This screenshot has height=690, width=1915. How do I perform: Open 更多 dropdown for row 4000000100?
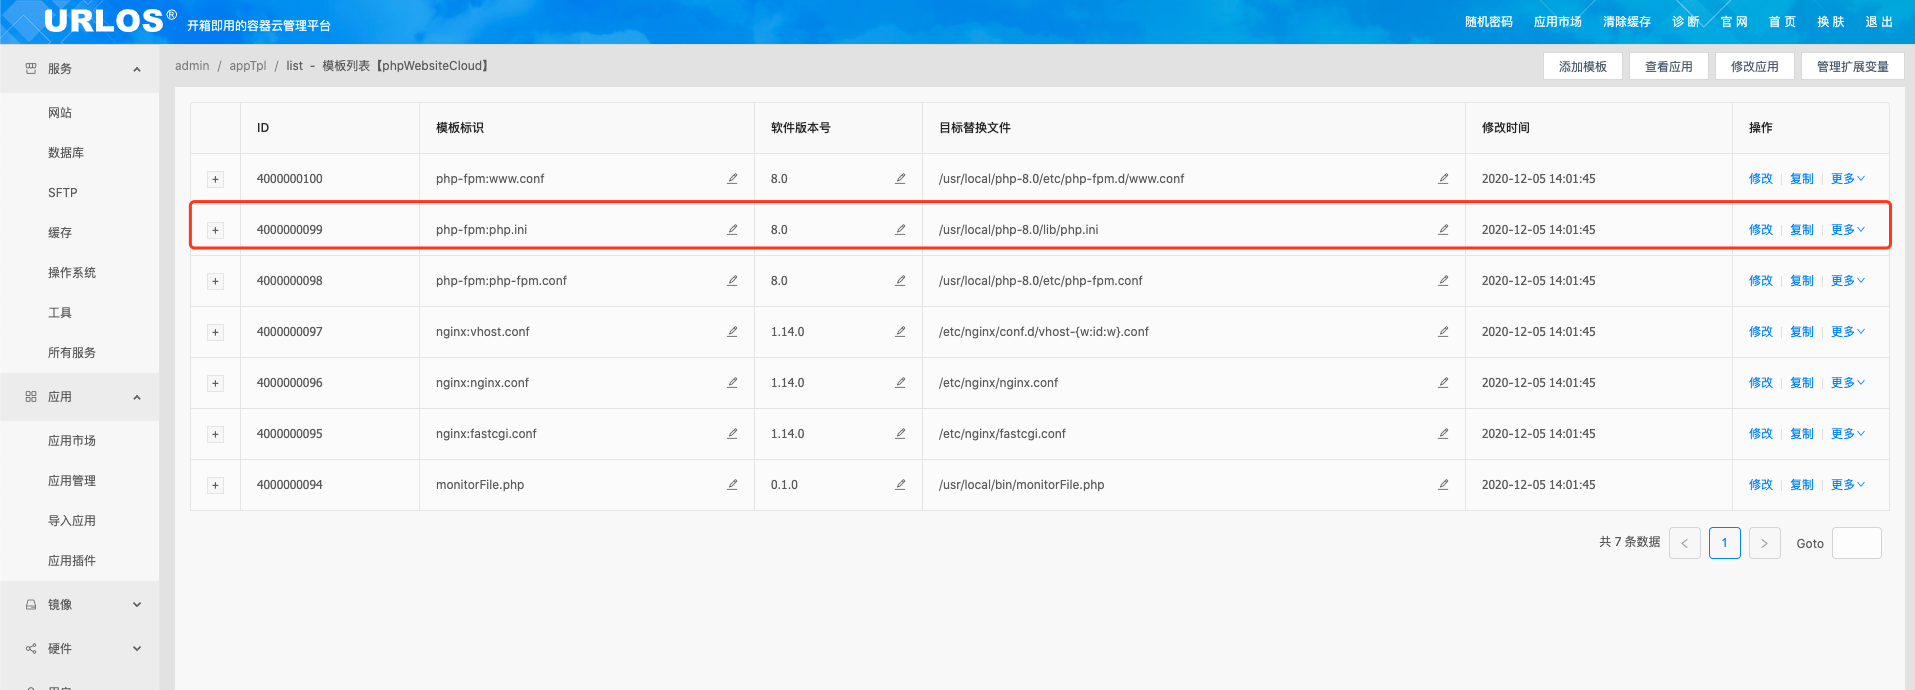click(1847, 179)
